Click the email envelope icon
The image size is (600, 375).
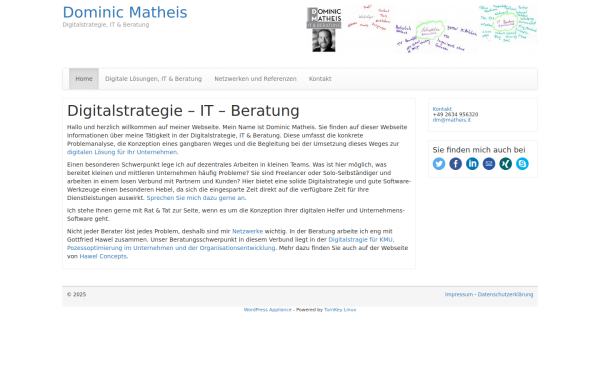pos(489,164)
